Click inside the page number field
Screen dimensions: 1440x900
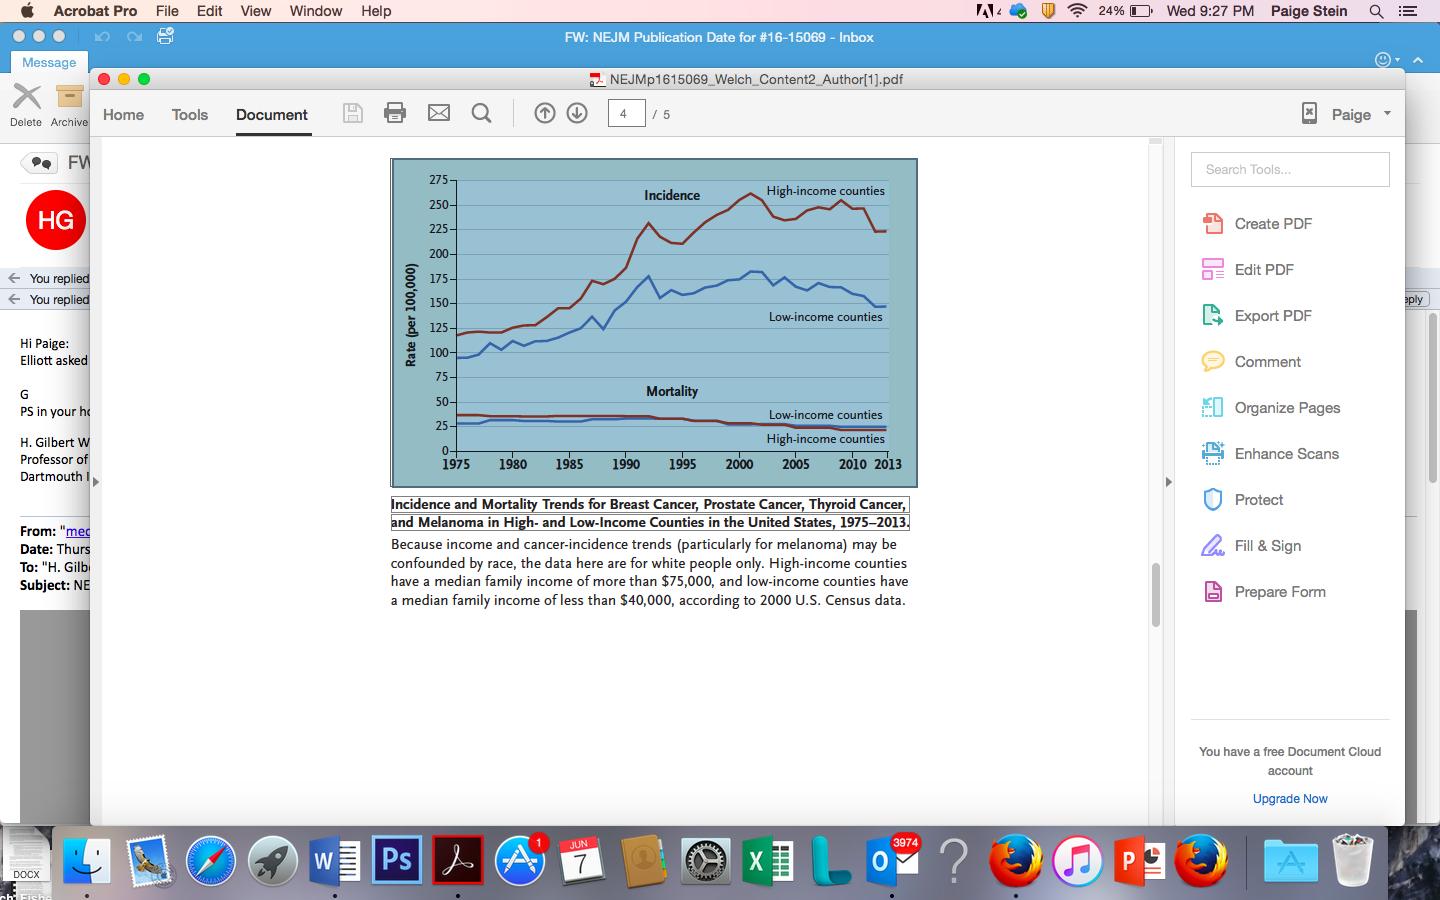pos(626,113)
